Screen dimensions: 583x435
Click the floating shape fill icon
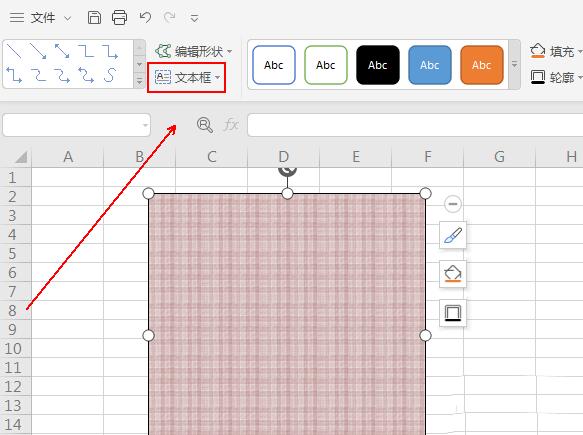453,274
